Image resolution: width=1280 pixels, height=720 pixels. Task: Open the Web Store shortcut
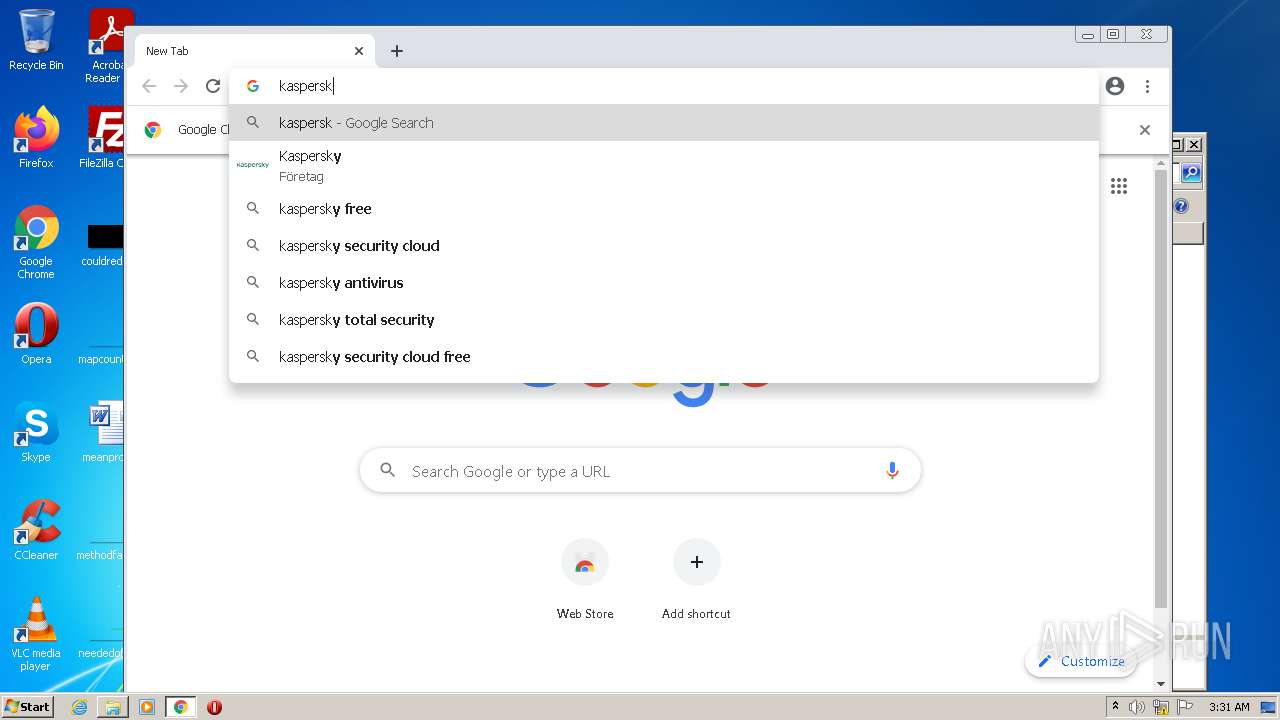[x=585, y=579]
